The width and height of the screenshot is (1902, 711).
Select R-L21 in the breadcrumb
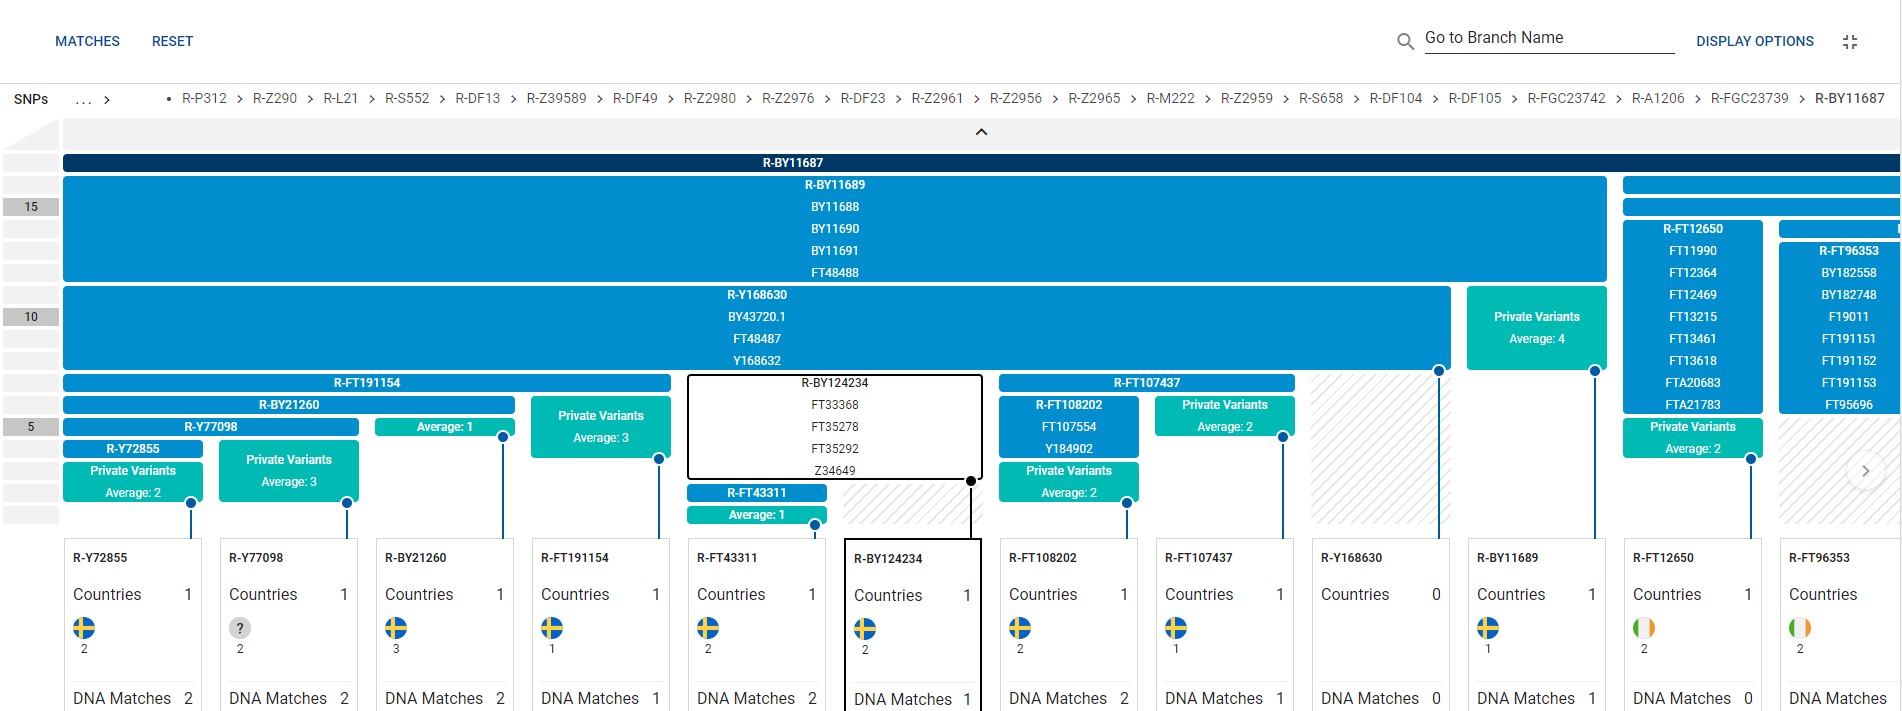click(x=341, y=98)
